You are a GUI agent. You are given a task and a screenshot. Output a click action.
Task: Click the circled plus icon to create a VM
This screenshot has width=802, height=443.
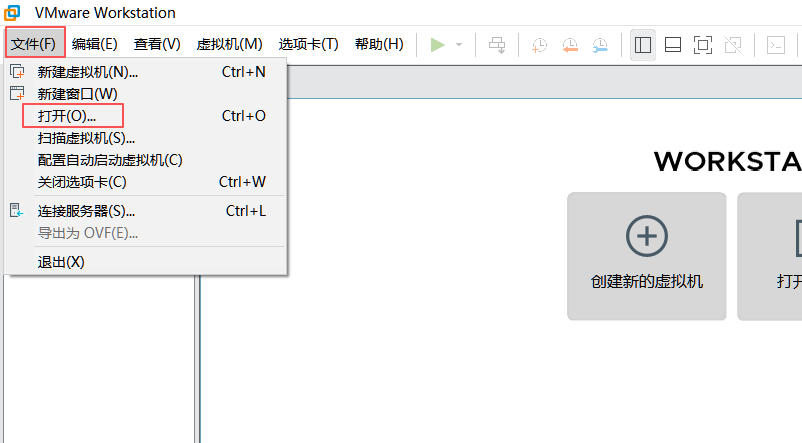click(x=646, y=236)
